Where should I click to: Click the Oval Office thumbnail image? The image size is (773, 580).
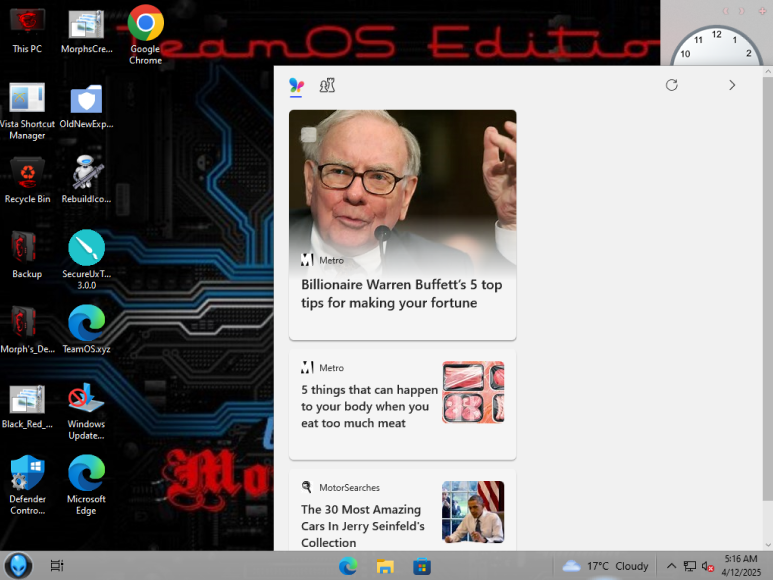point(473,512)
